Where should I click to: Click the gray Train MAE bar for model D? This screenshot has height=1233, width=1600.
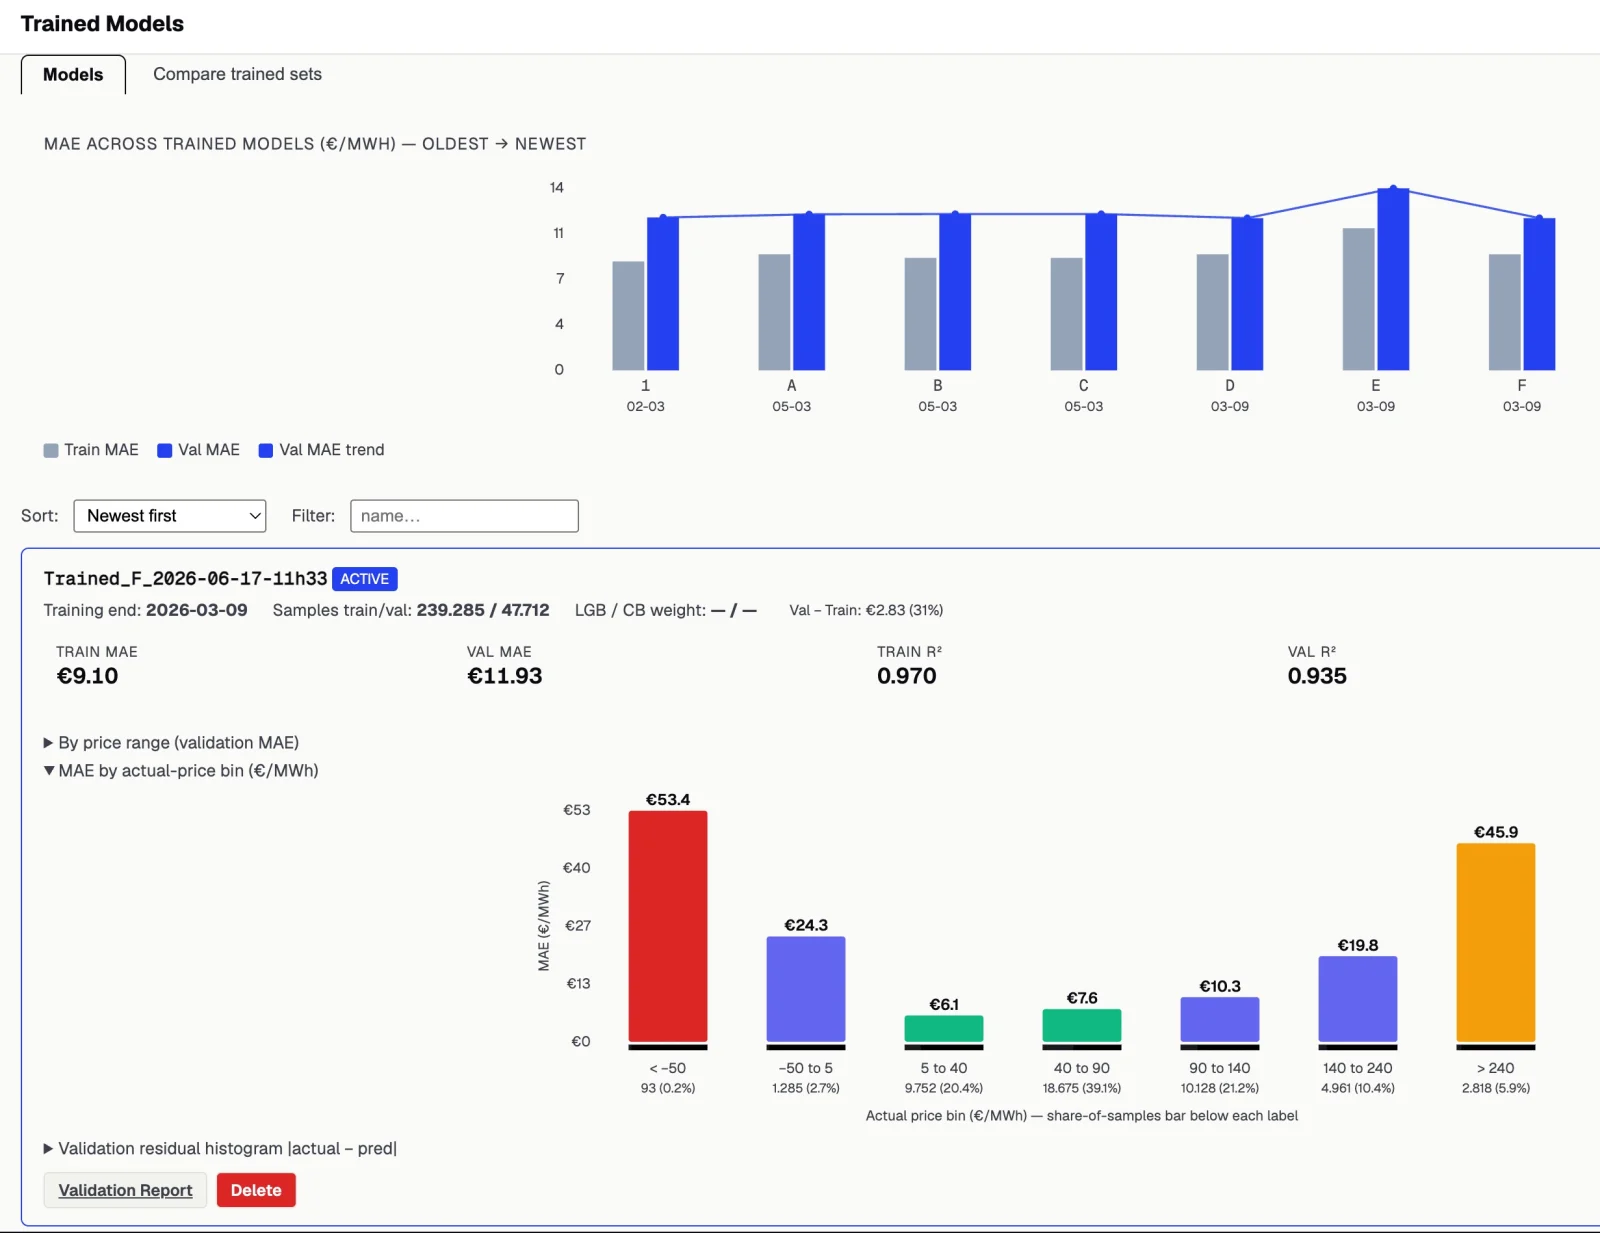1212,312
